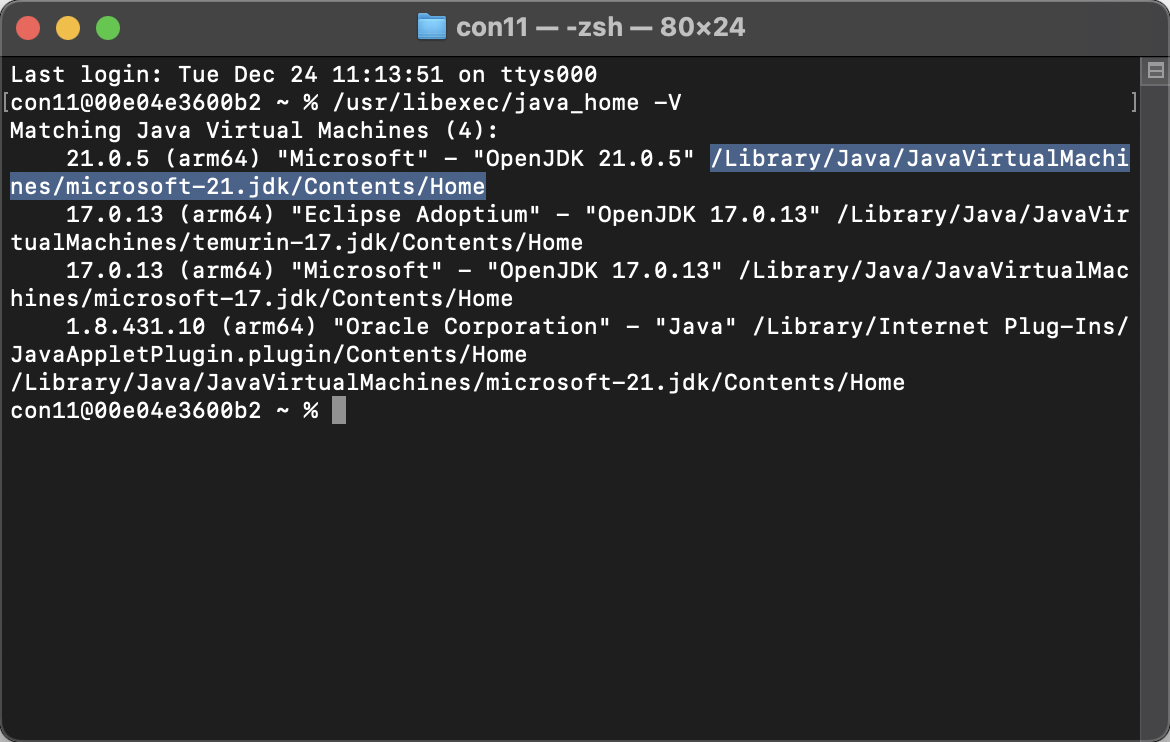Viewport: 1170px width, 742px height.
Task: Click the 'Last login' line at top
Action: click(x=304, y=75)
